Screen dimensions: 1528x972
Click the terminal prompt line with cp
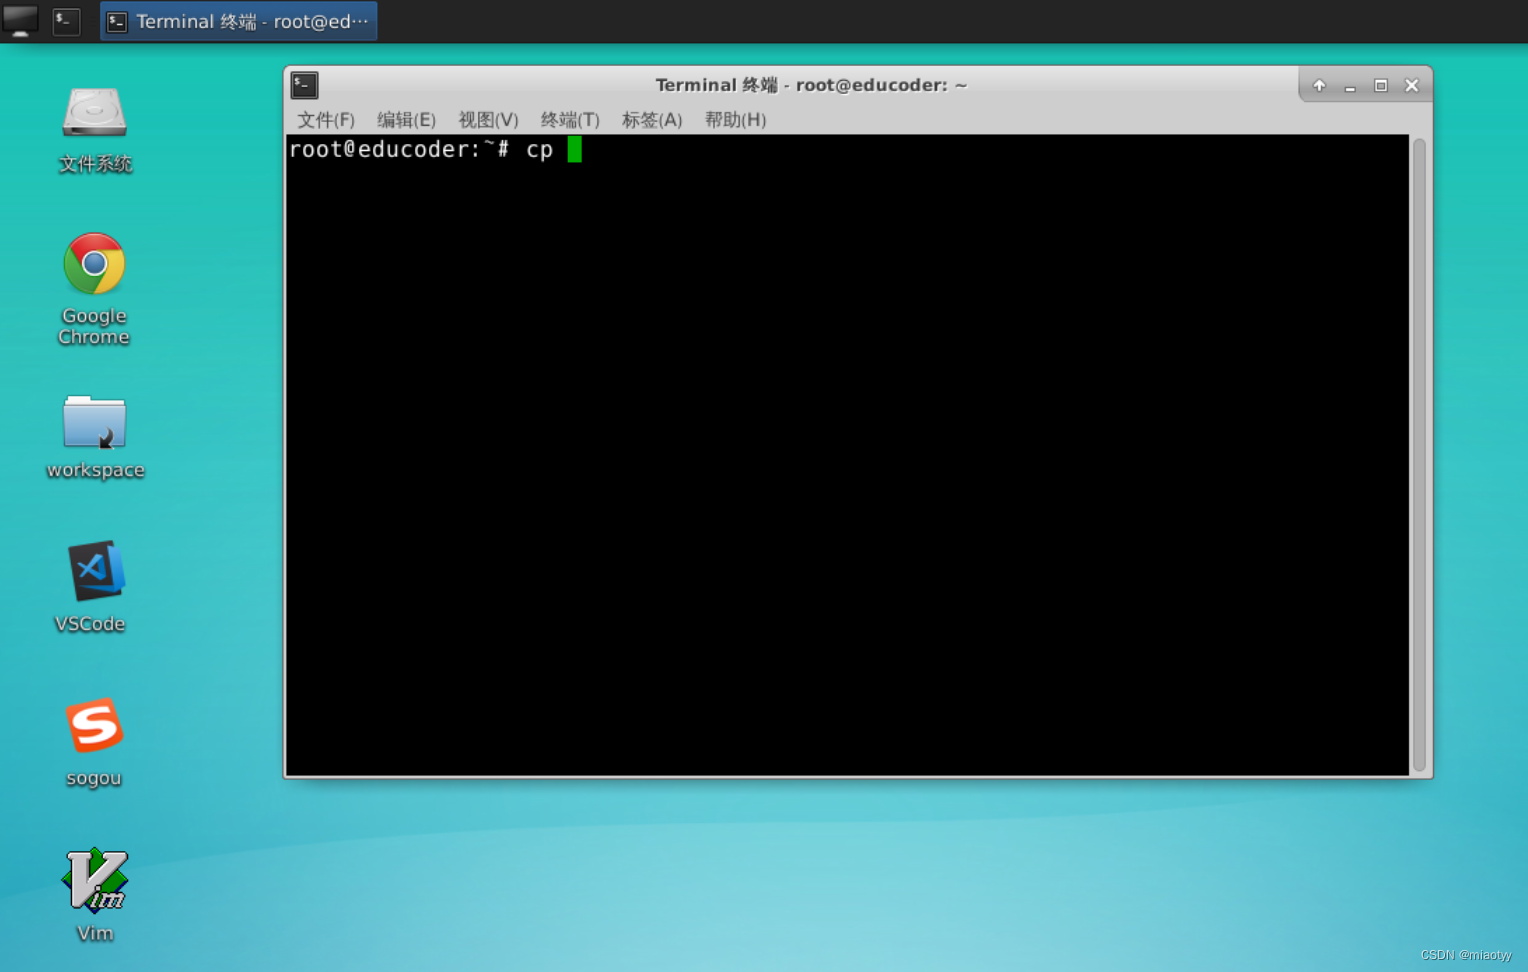(435, 150)
